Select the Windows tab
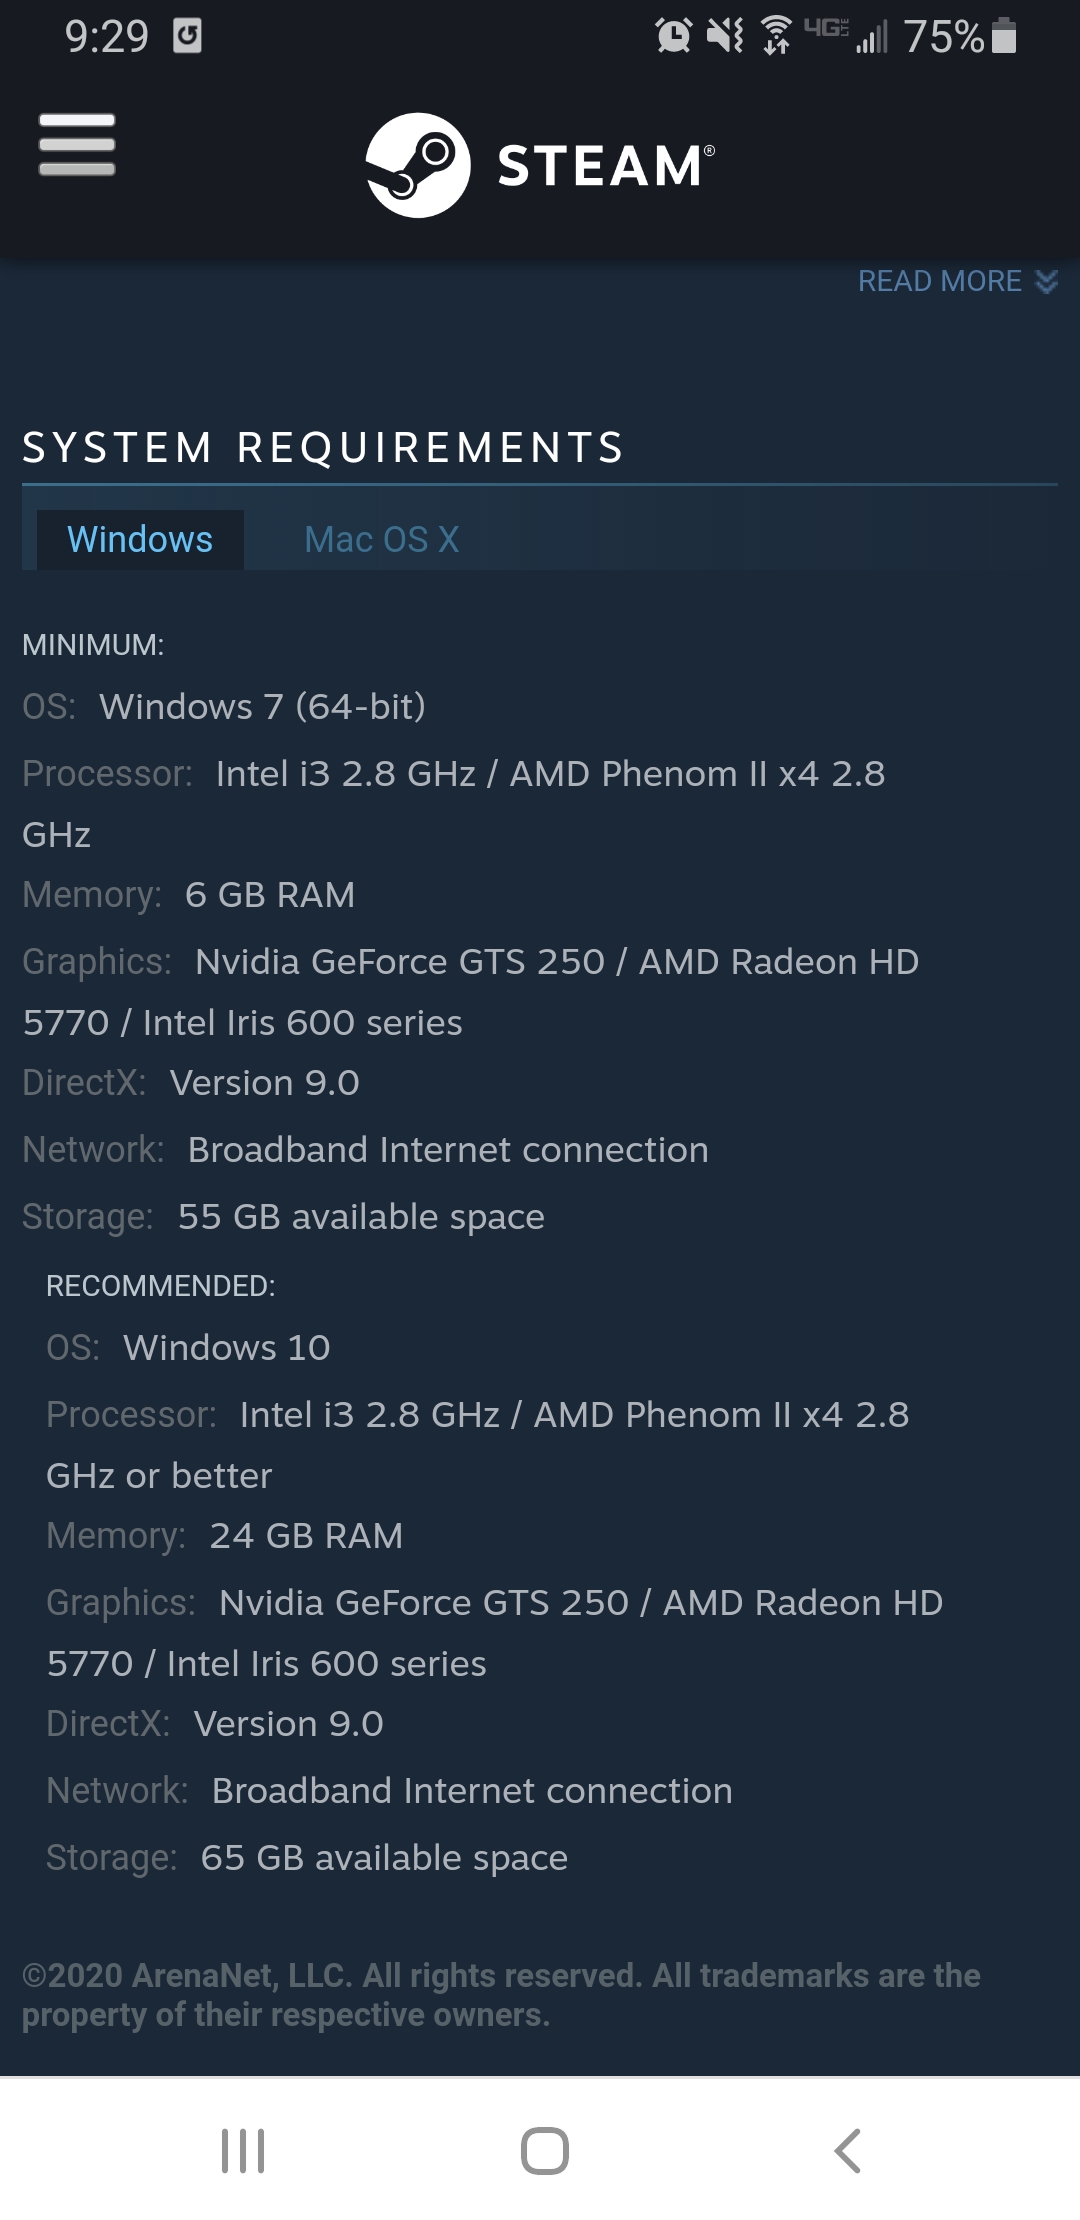1080x2220 pixels. click(x=139, y=539)
